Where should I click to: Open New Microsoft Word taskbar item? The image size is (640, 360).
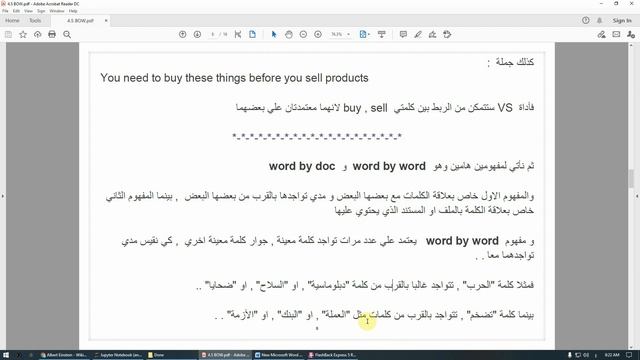pos(279,355)
